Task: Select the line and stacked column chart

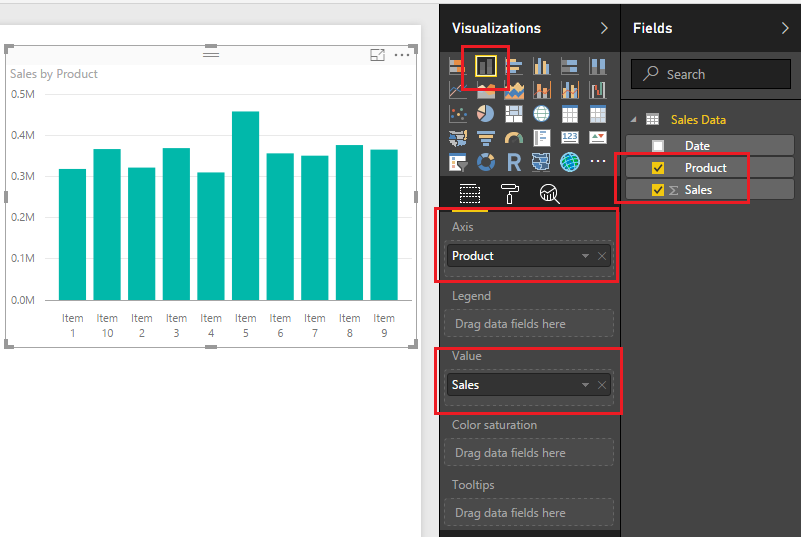Action: [541, 90]
